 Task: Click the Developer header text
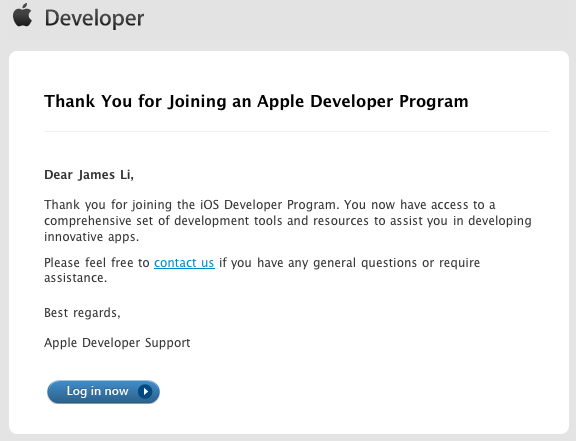click(94, 18)
